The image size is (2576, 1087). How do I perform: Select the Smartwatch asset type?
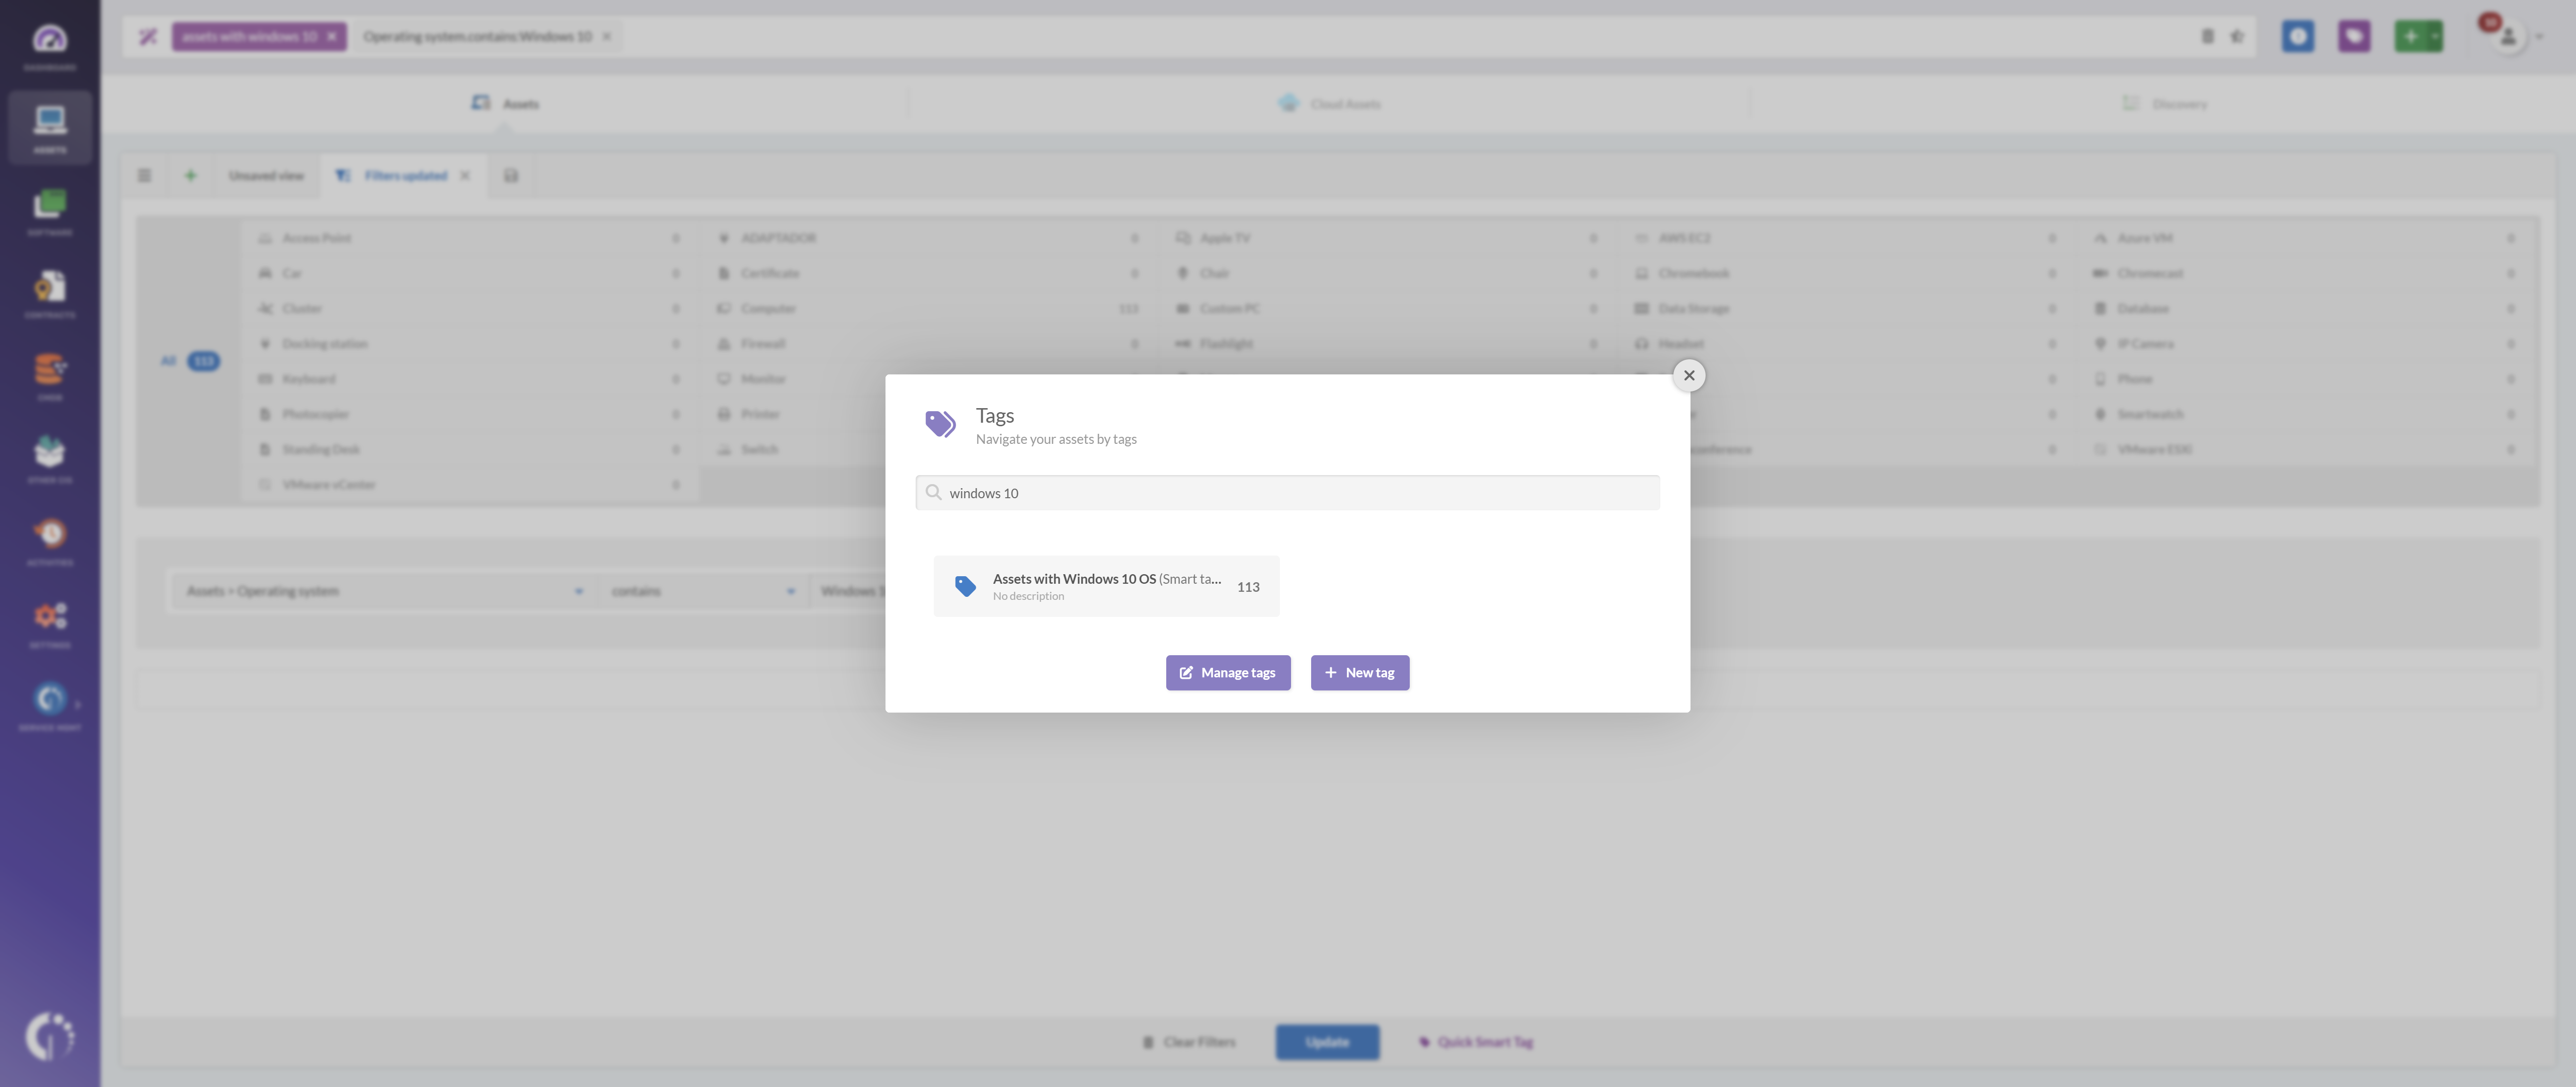tap(2304, 414)
